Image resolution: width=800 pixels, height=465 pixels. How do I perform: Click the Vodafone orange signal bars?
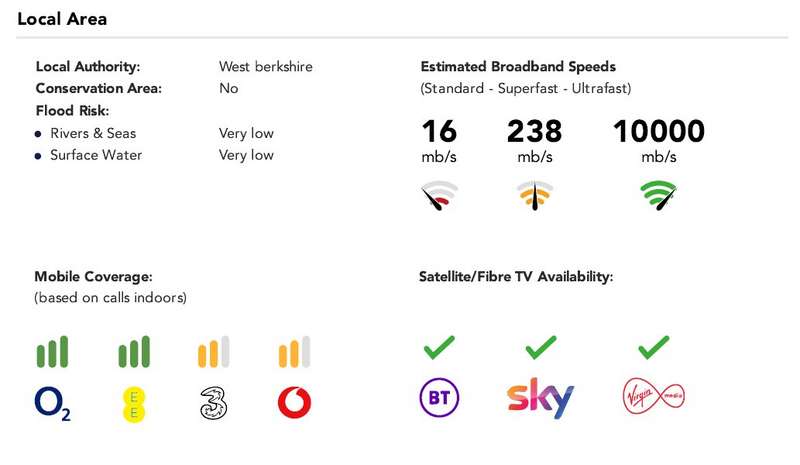coord(294,352)
